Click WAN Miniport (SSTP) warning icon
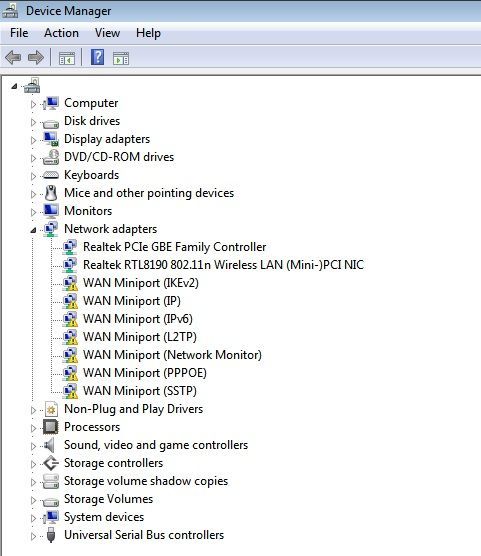 click(x=70, y=391)
